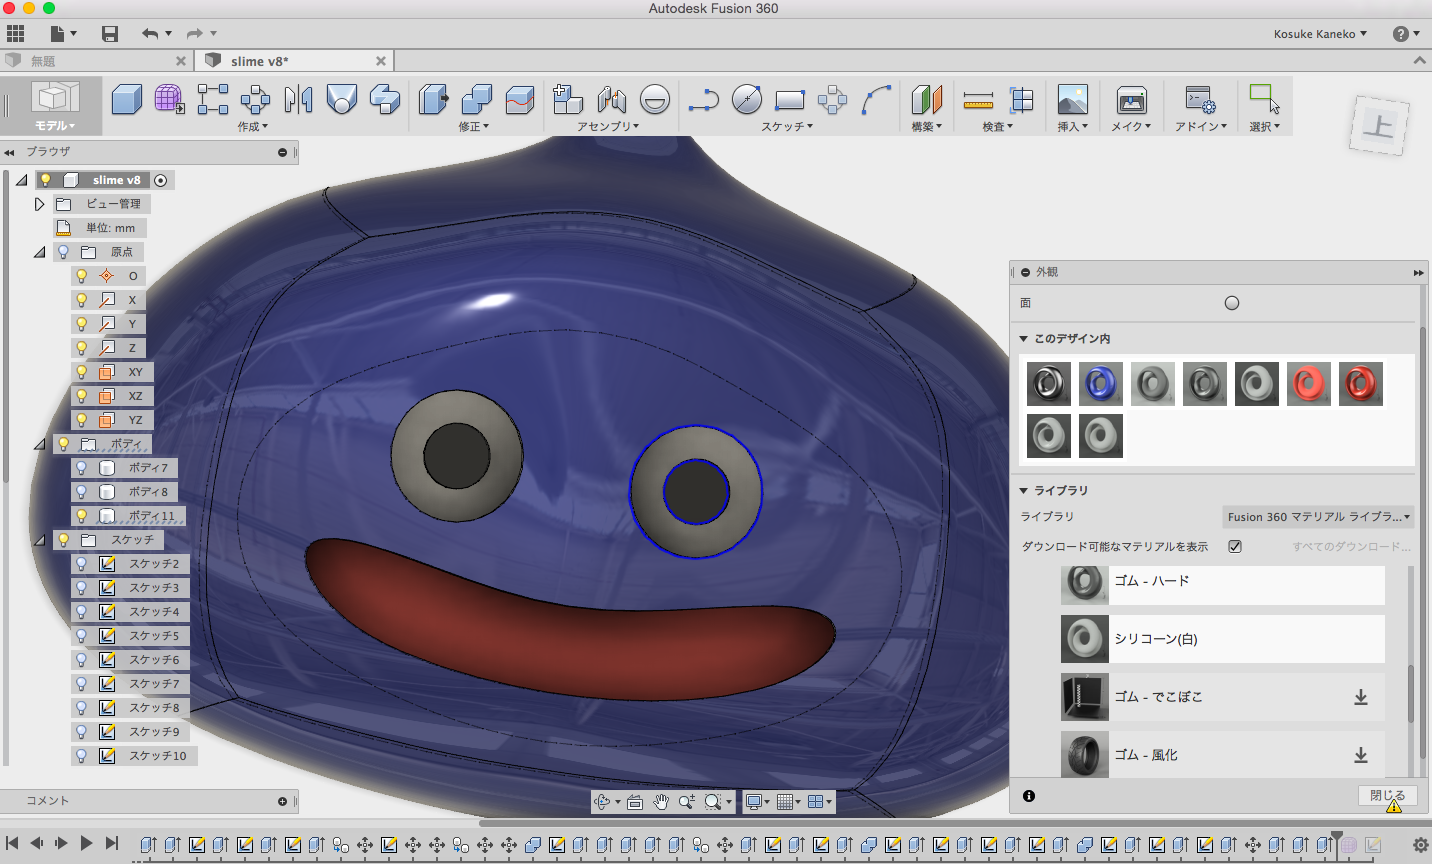This screenshot has width=1432, height=864.
Task: Download the ゴム - 風化 material
Action: pyautogui.click(x=1361, y=755)
